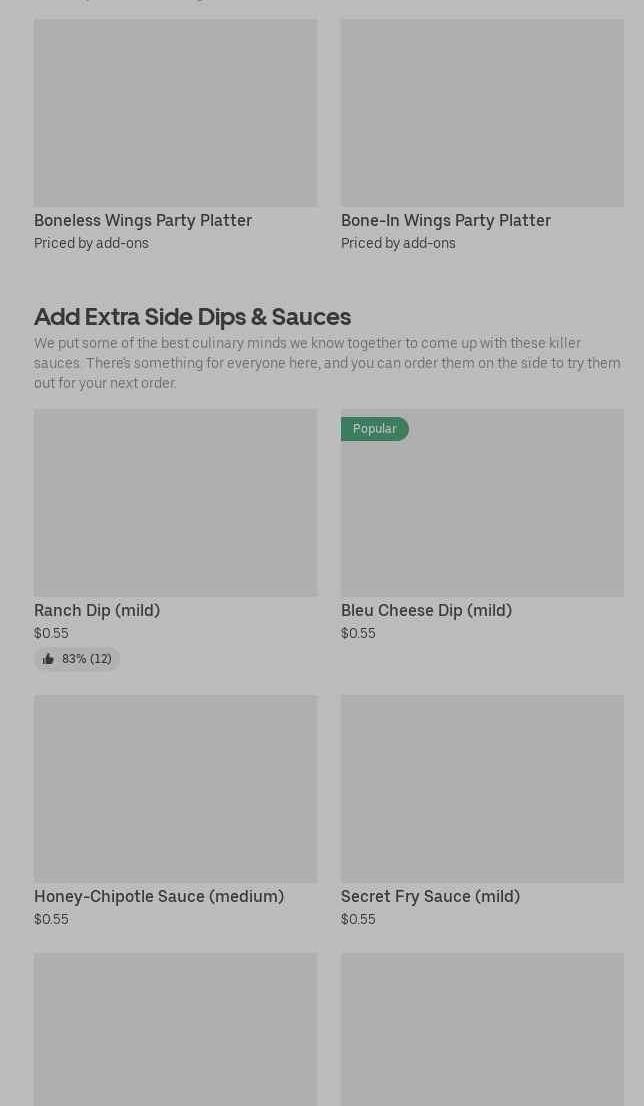
Task: Select the Ranch Dip (mild) title
Action: (x=97, y=610)
